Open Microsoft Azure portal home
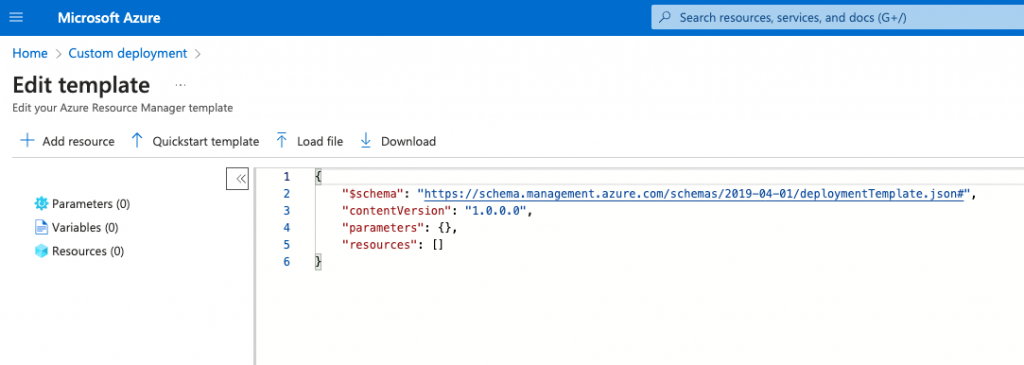Image resolution: width=1024 pixels, height=365 pixels. click(109, 18)
